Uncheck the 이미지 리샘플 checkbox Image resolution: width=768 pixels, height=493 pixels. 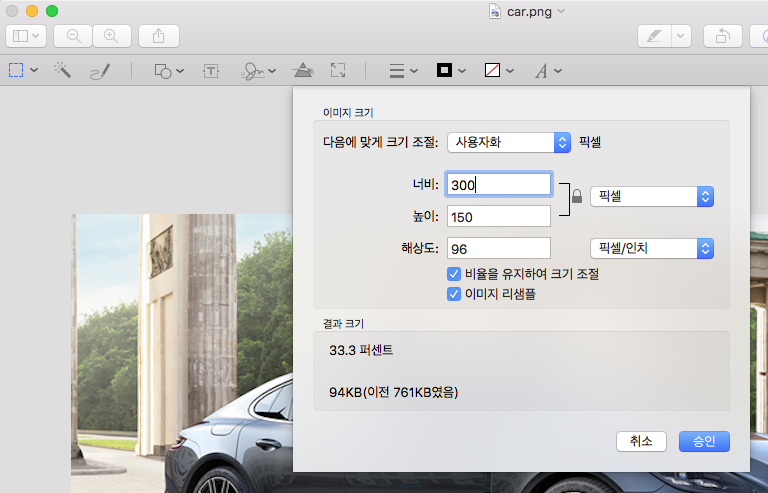click(454, 294)
